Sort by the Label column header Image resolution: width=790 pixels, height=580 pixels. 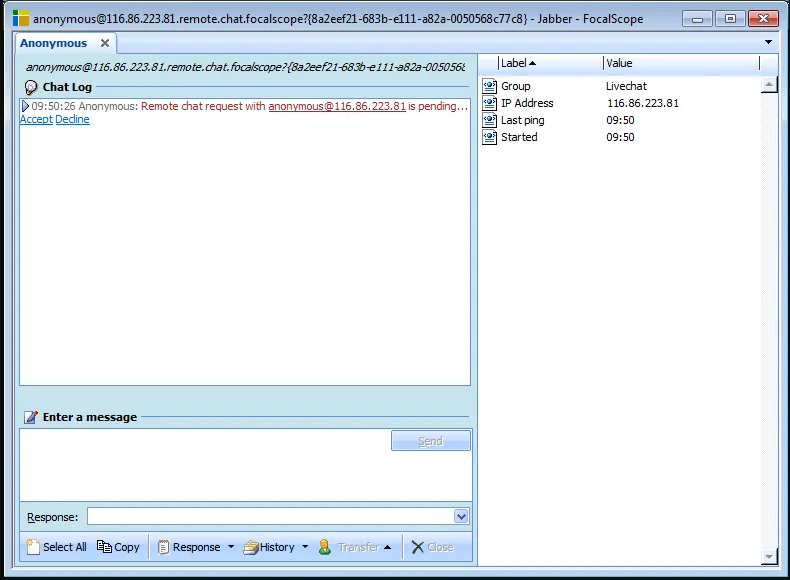(x=551, y=63)
